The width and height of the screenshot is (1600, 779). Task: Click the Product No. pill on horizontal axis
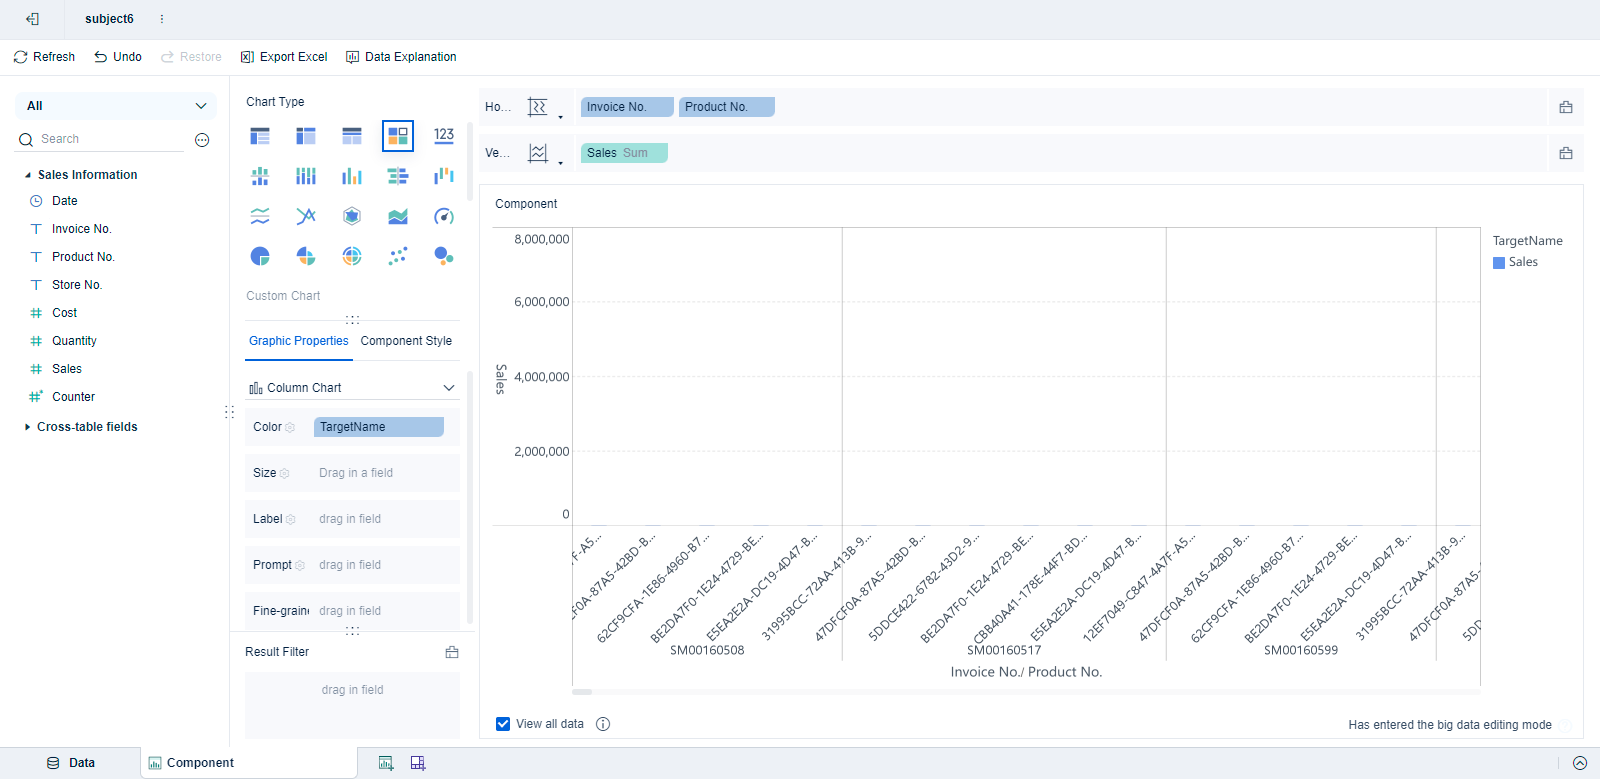(x=727, y=107)
